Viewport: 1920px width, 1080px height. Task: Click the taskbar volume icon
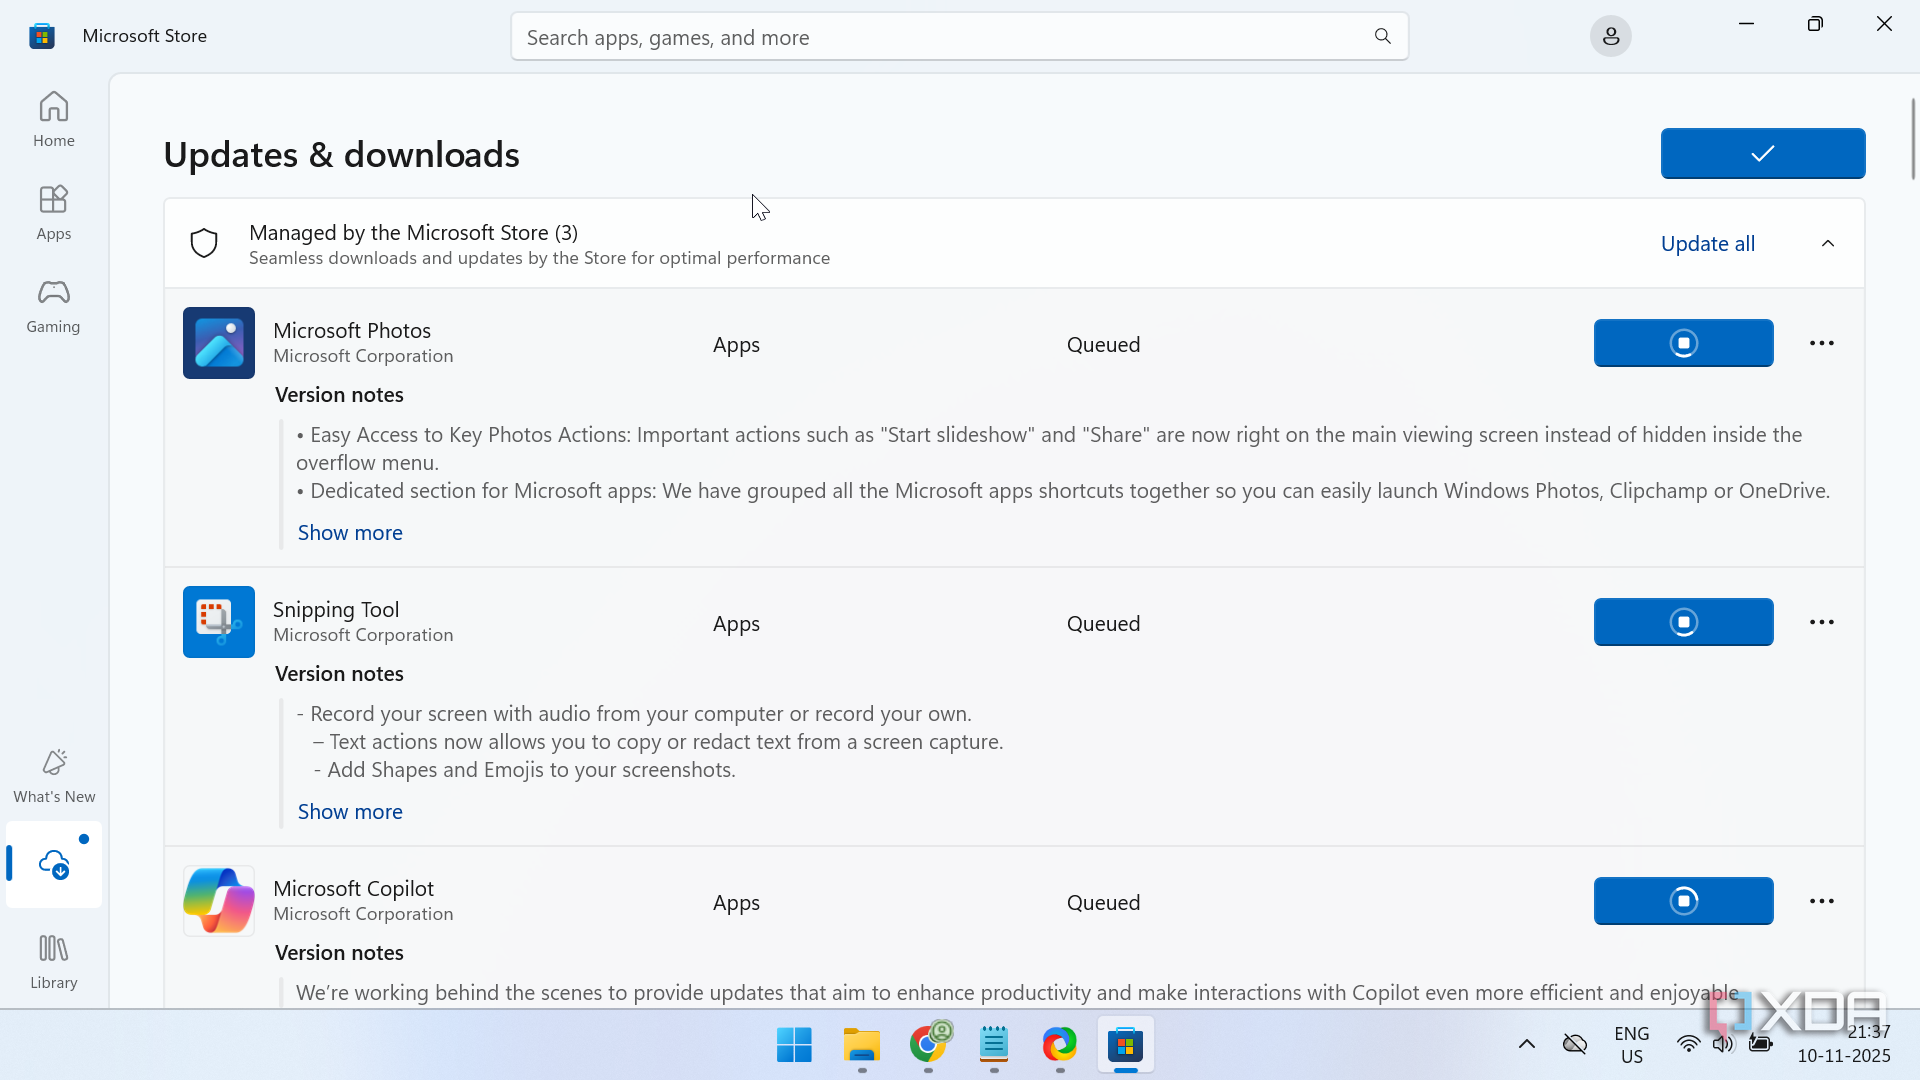click(x=1722, y=1044)
